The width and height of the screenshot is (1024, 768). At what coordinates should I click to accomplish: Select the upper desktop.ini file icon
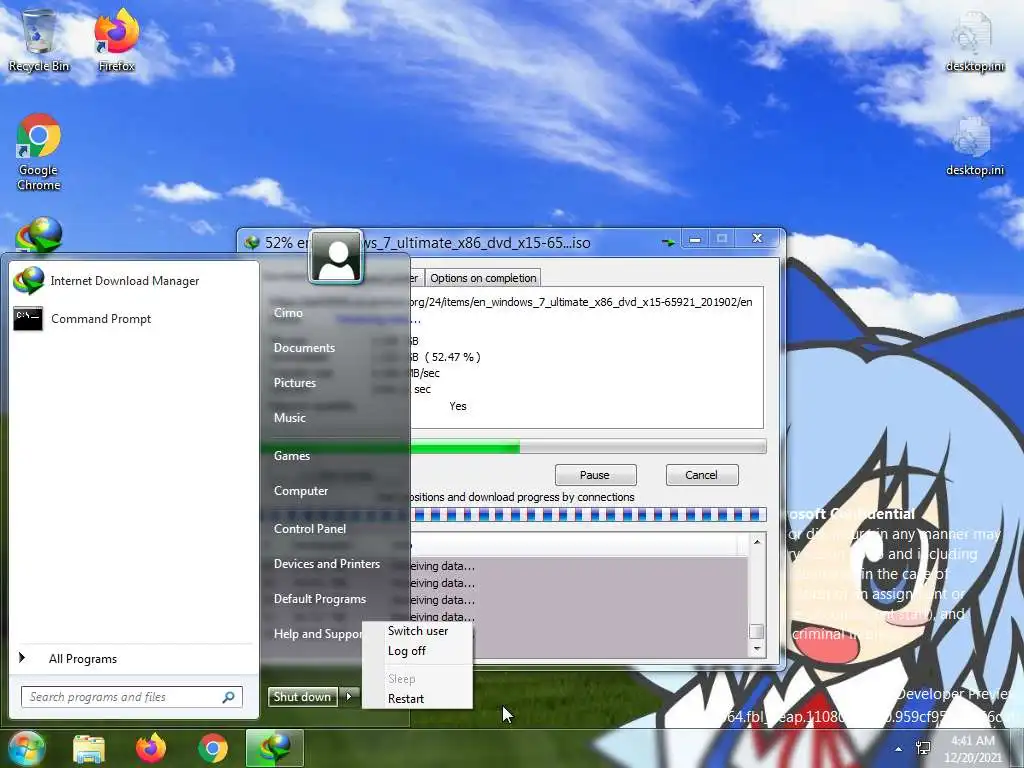[974, 40]
